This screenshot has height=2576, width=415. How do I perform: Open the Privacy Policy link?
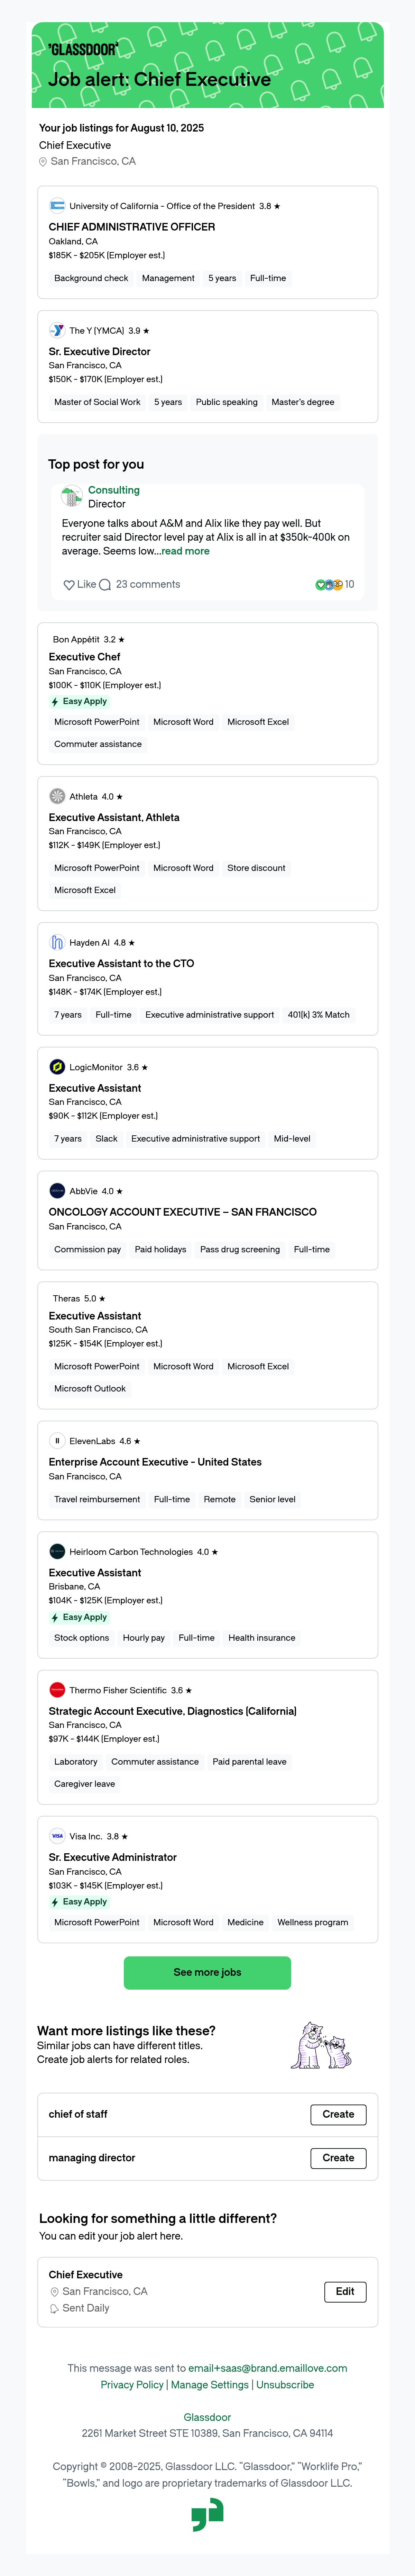[132, 2385]
